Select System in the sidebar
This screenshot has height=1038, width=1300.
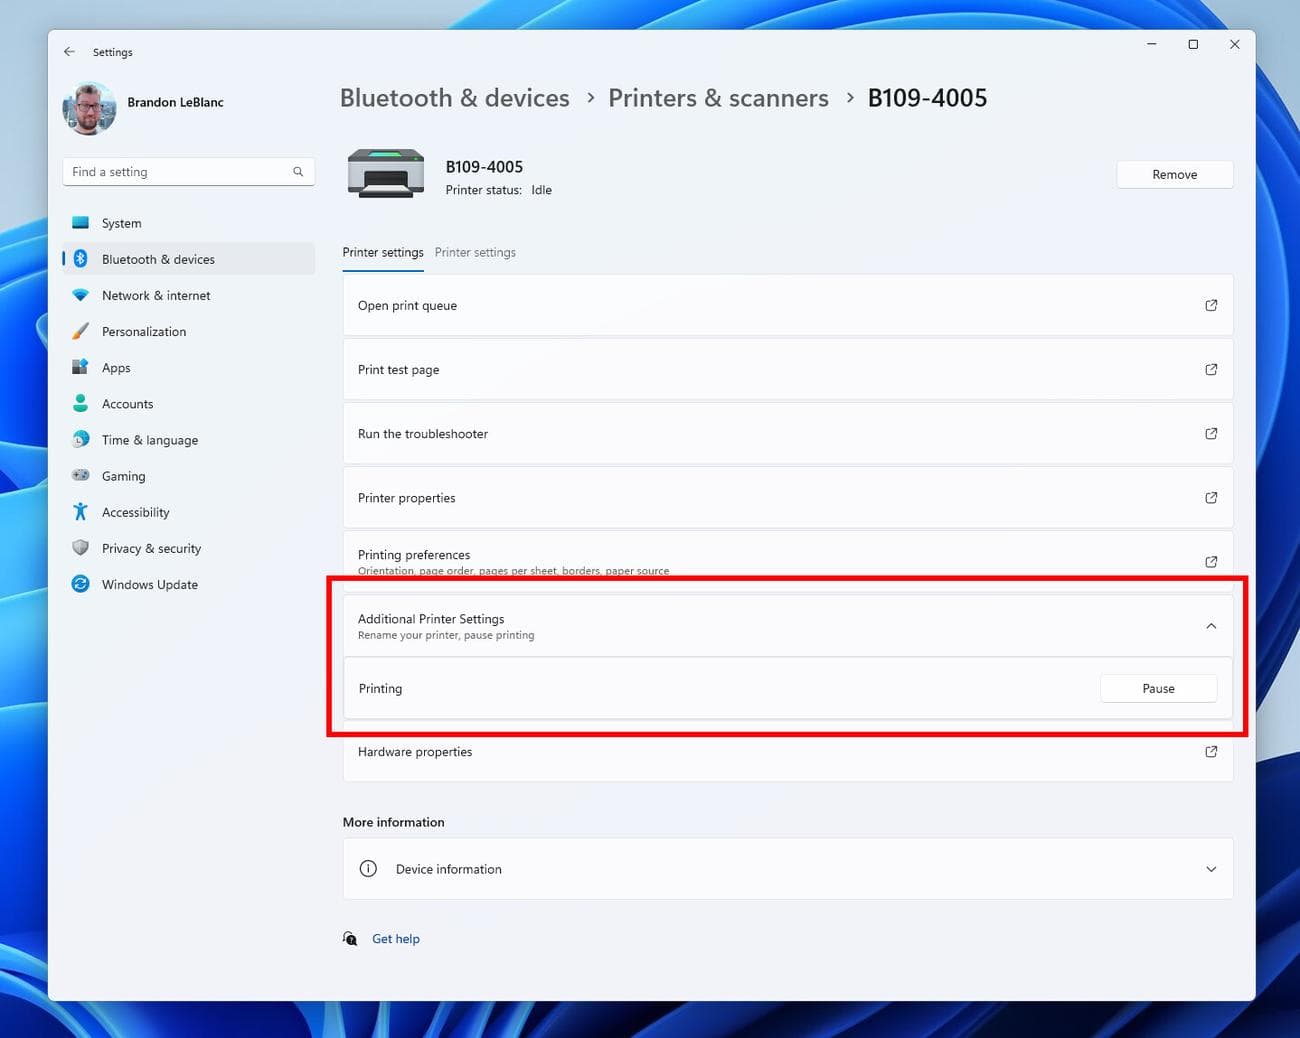pos(80,222)
